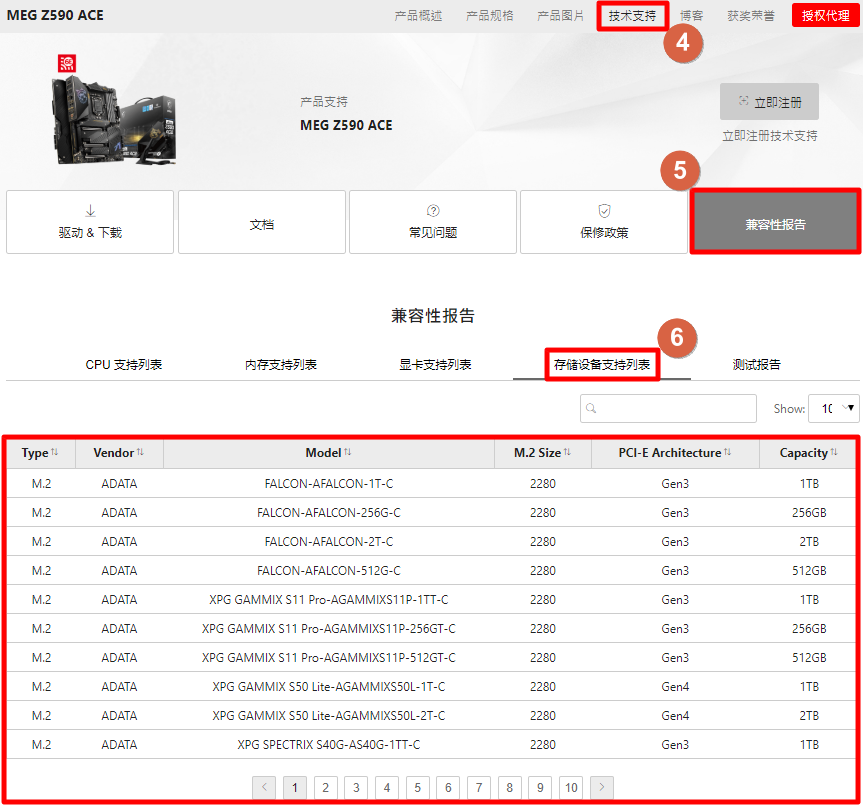Click the previous page arrow in pagination
Screen dimensions: 863x806
tap(265, 787)
